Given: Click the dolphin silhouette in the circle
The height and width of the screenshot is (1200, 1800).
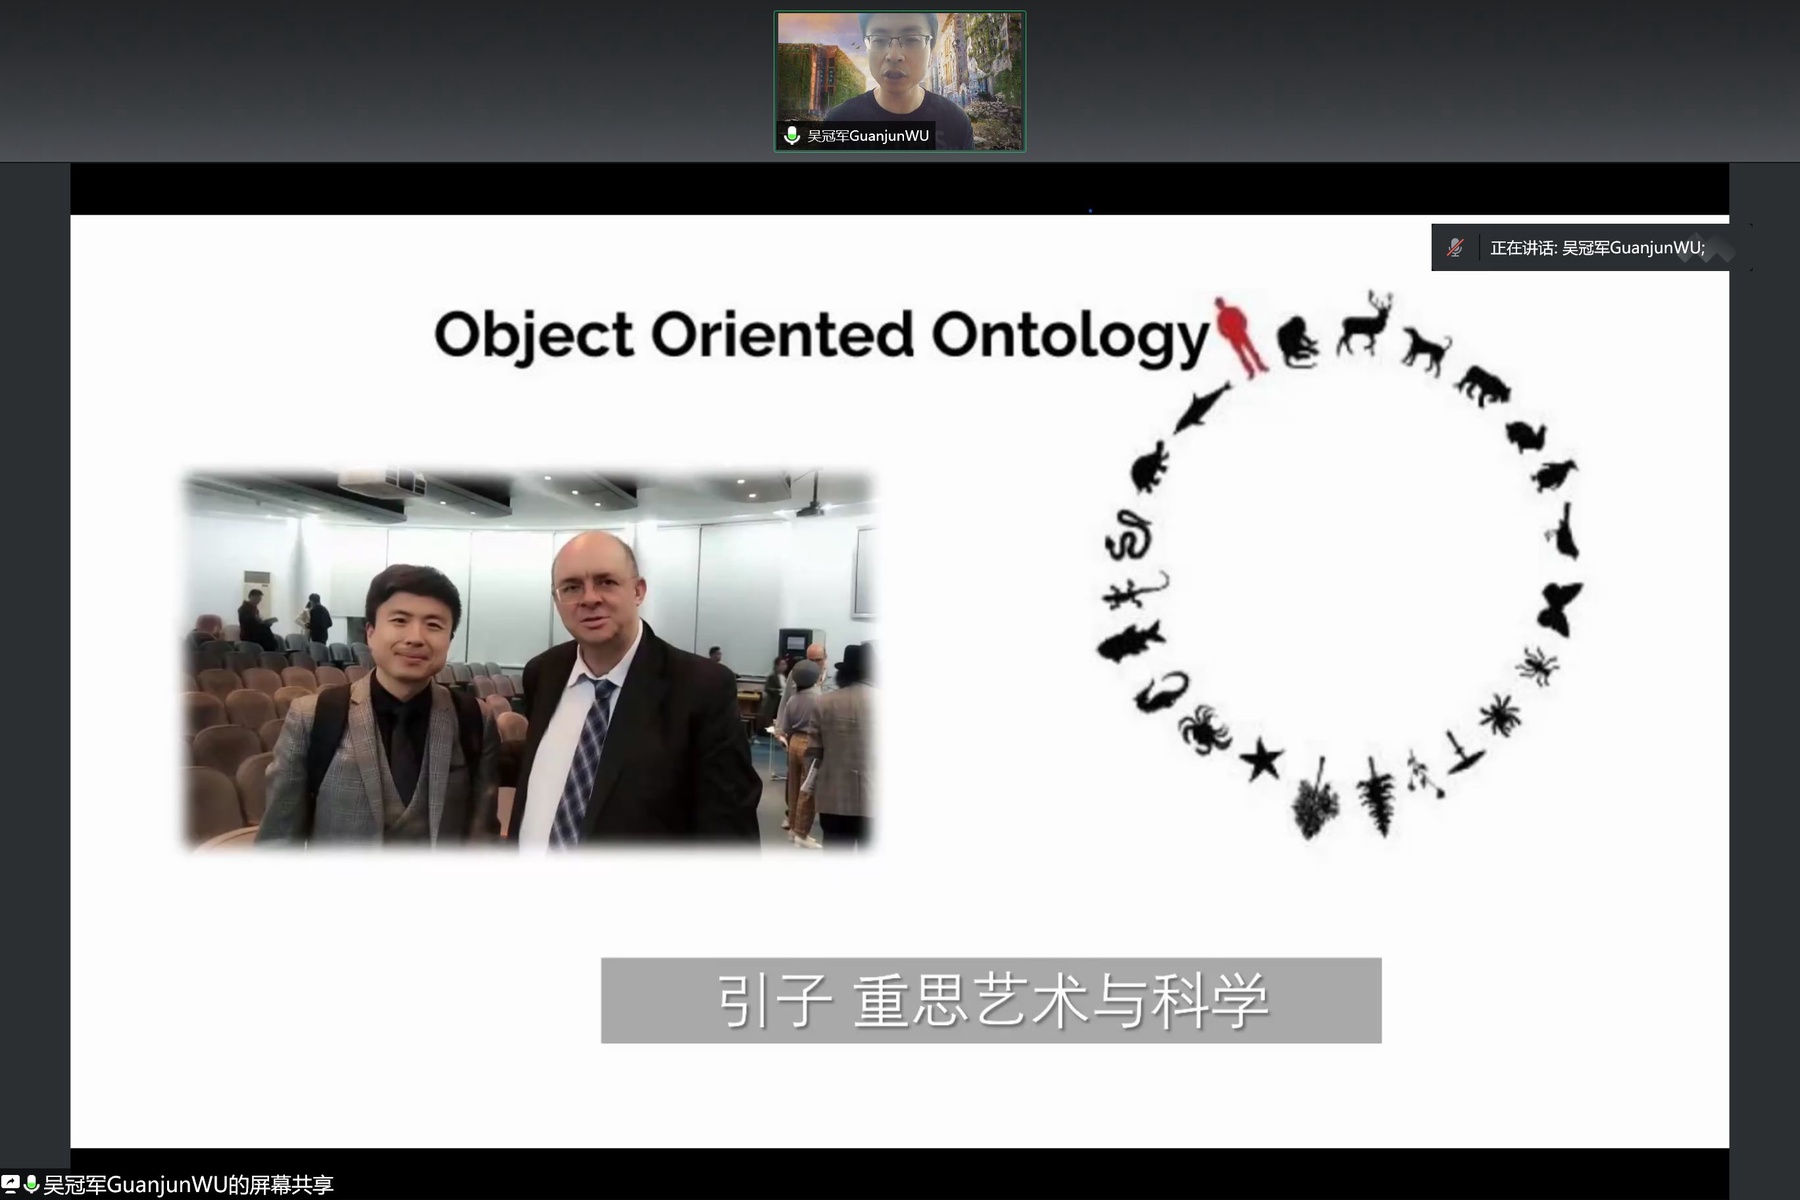Looking at the screenshot, I should 1200,406.
